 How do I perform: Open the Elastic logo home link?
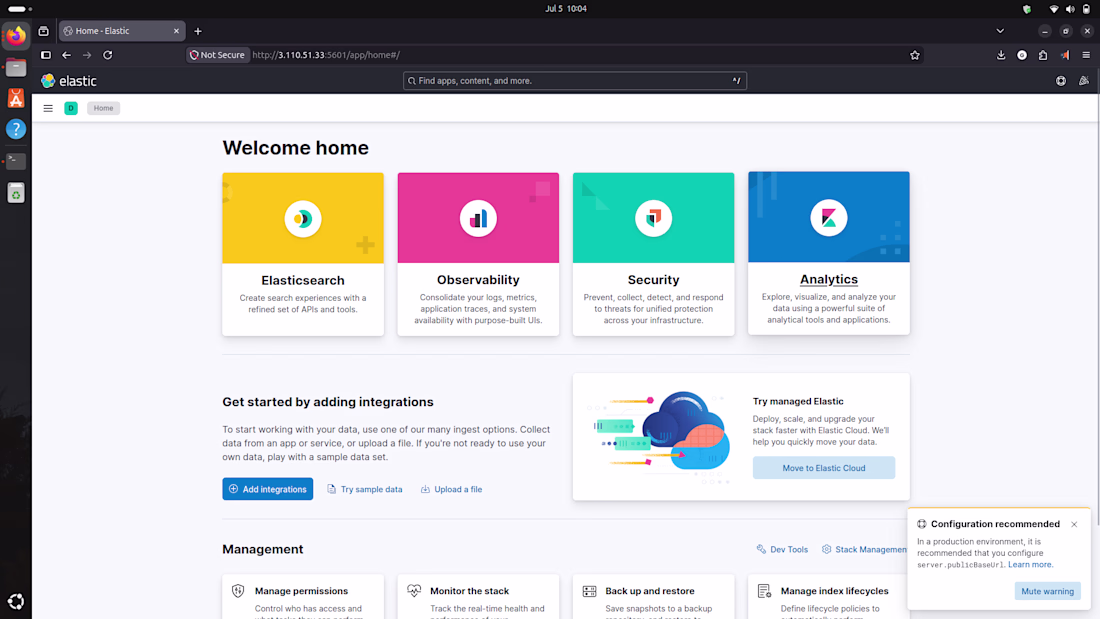pos(69,81)
